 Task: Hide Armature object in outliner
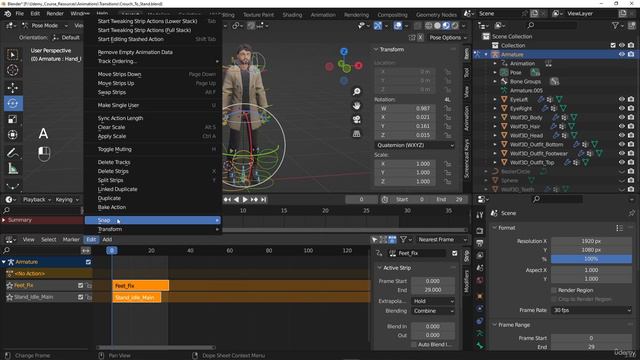coord(622,55)
